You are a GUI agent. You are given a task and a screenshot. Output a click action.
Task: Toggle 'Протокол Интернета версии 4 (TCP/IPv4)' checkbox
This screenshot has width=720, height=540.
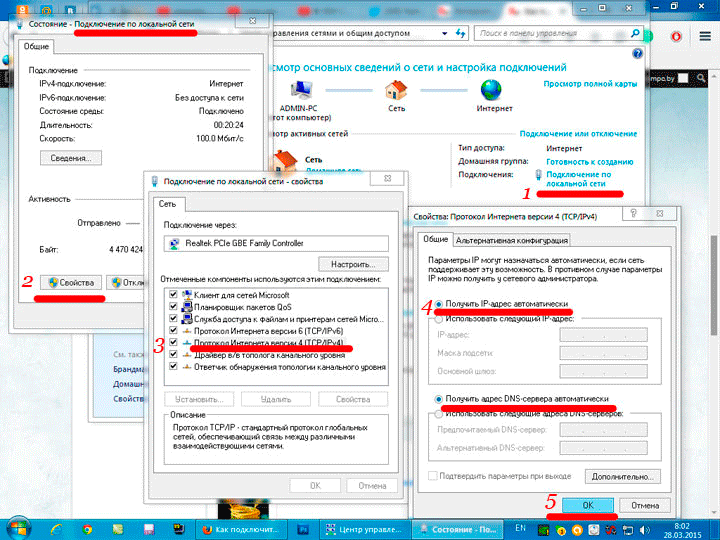pos(173,342)
